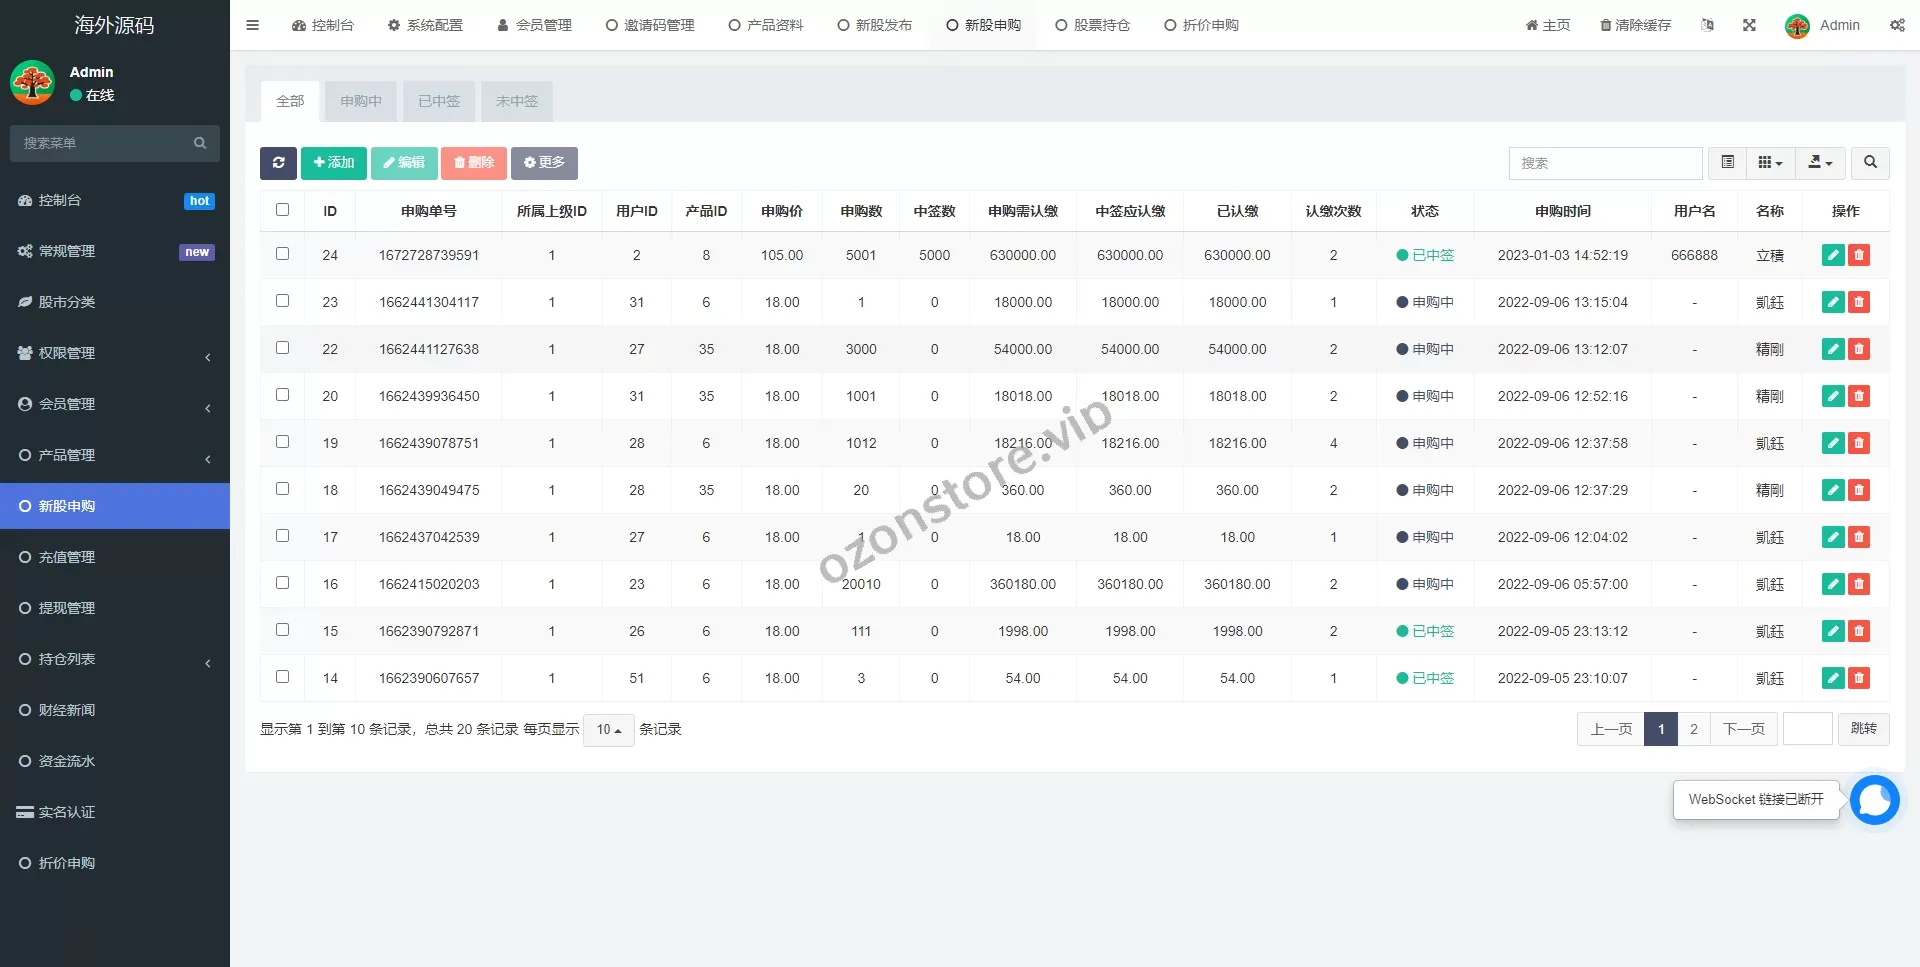
Task: Click the green 添加 button
Action: click(333, 163)
